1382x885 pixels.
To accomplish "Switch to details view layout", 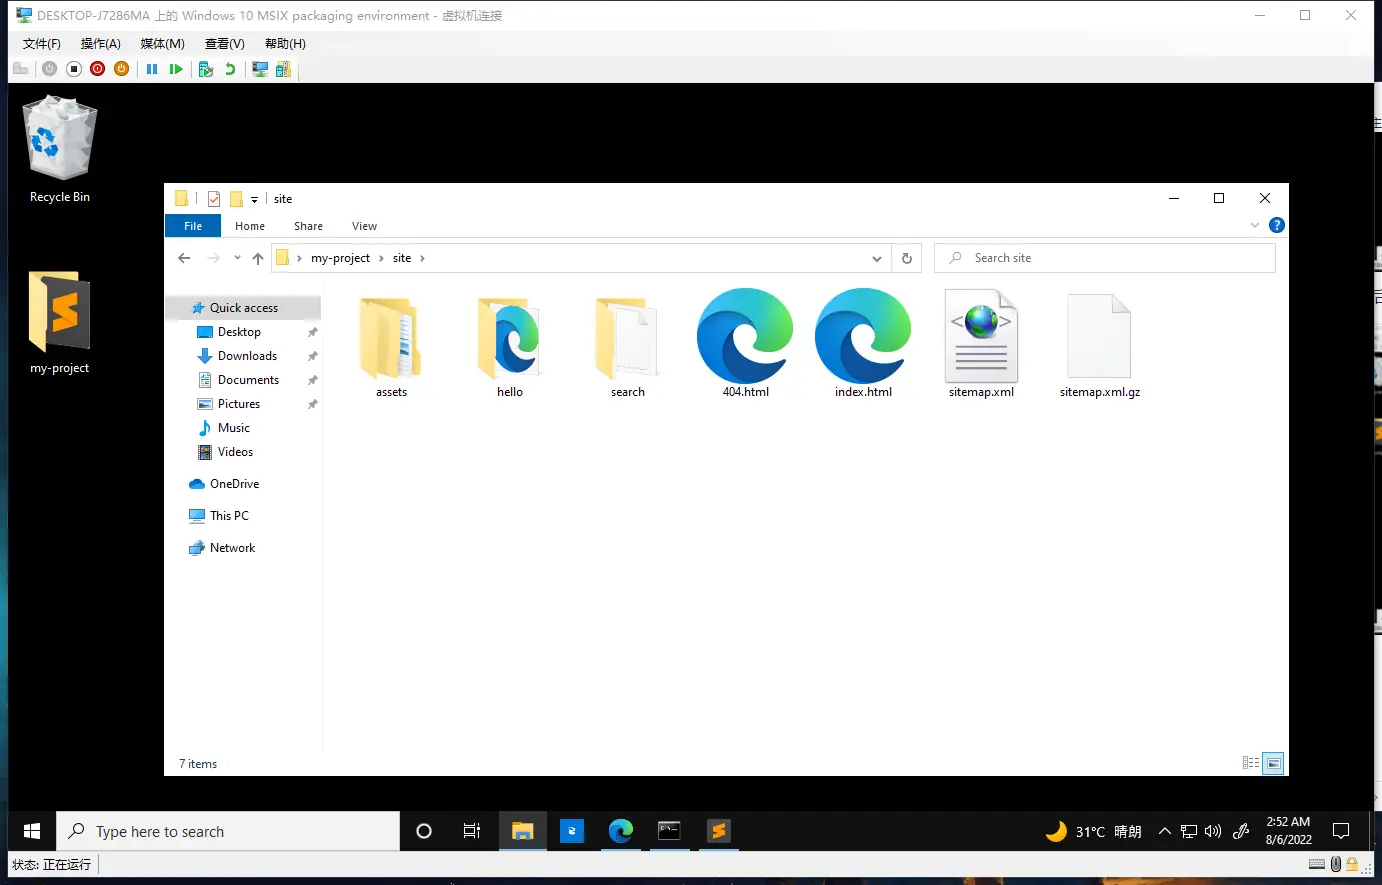I will pyautogui.click(x=1251, y=763).
